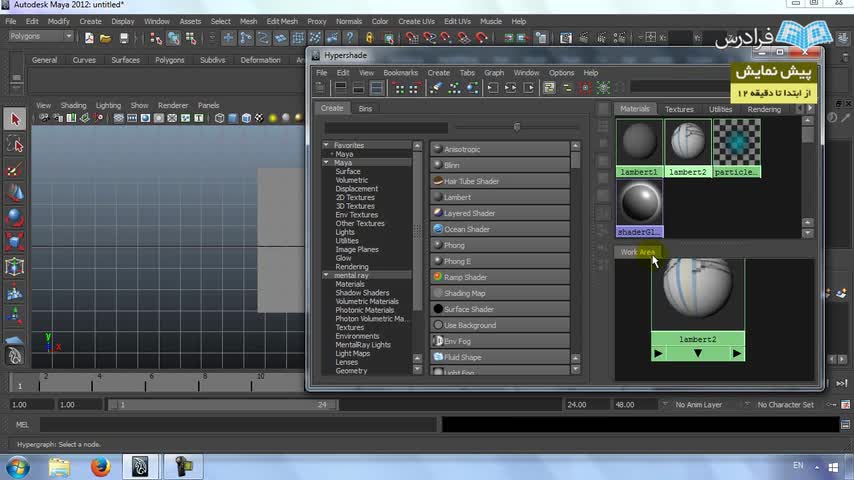This screenshot has width=854, height=480.
Task: Open the Deformation shelf tab
Action: (x=260, y=60)
